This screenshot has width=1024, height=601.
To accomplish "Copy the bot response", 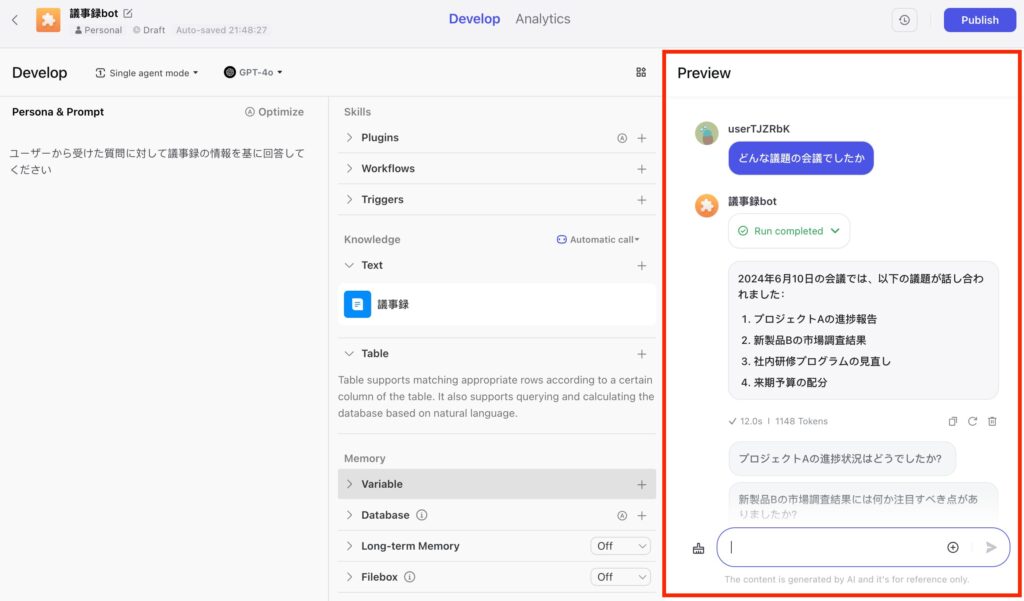I will point(953,421).
